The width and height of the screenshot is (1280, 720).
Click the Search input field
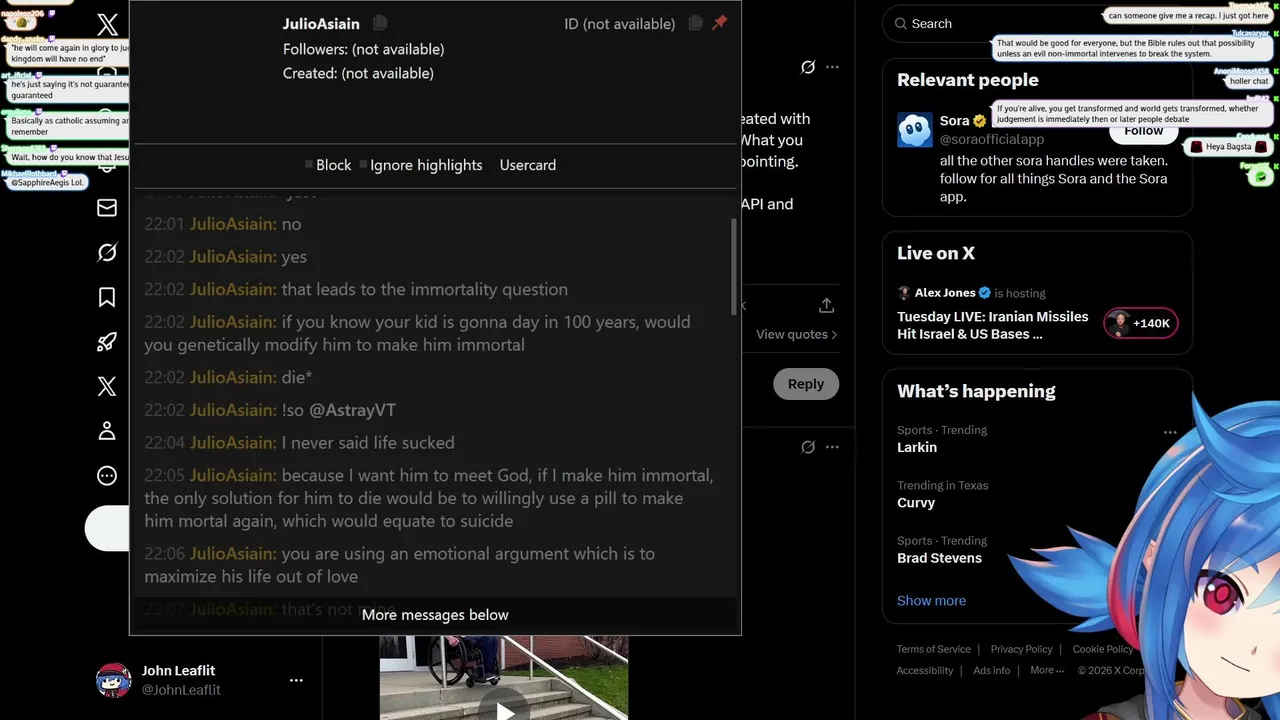[x=1037, y=23]
